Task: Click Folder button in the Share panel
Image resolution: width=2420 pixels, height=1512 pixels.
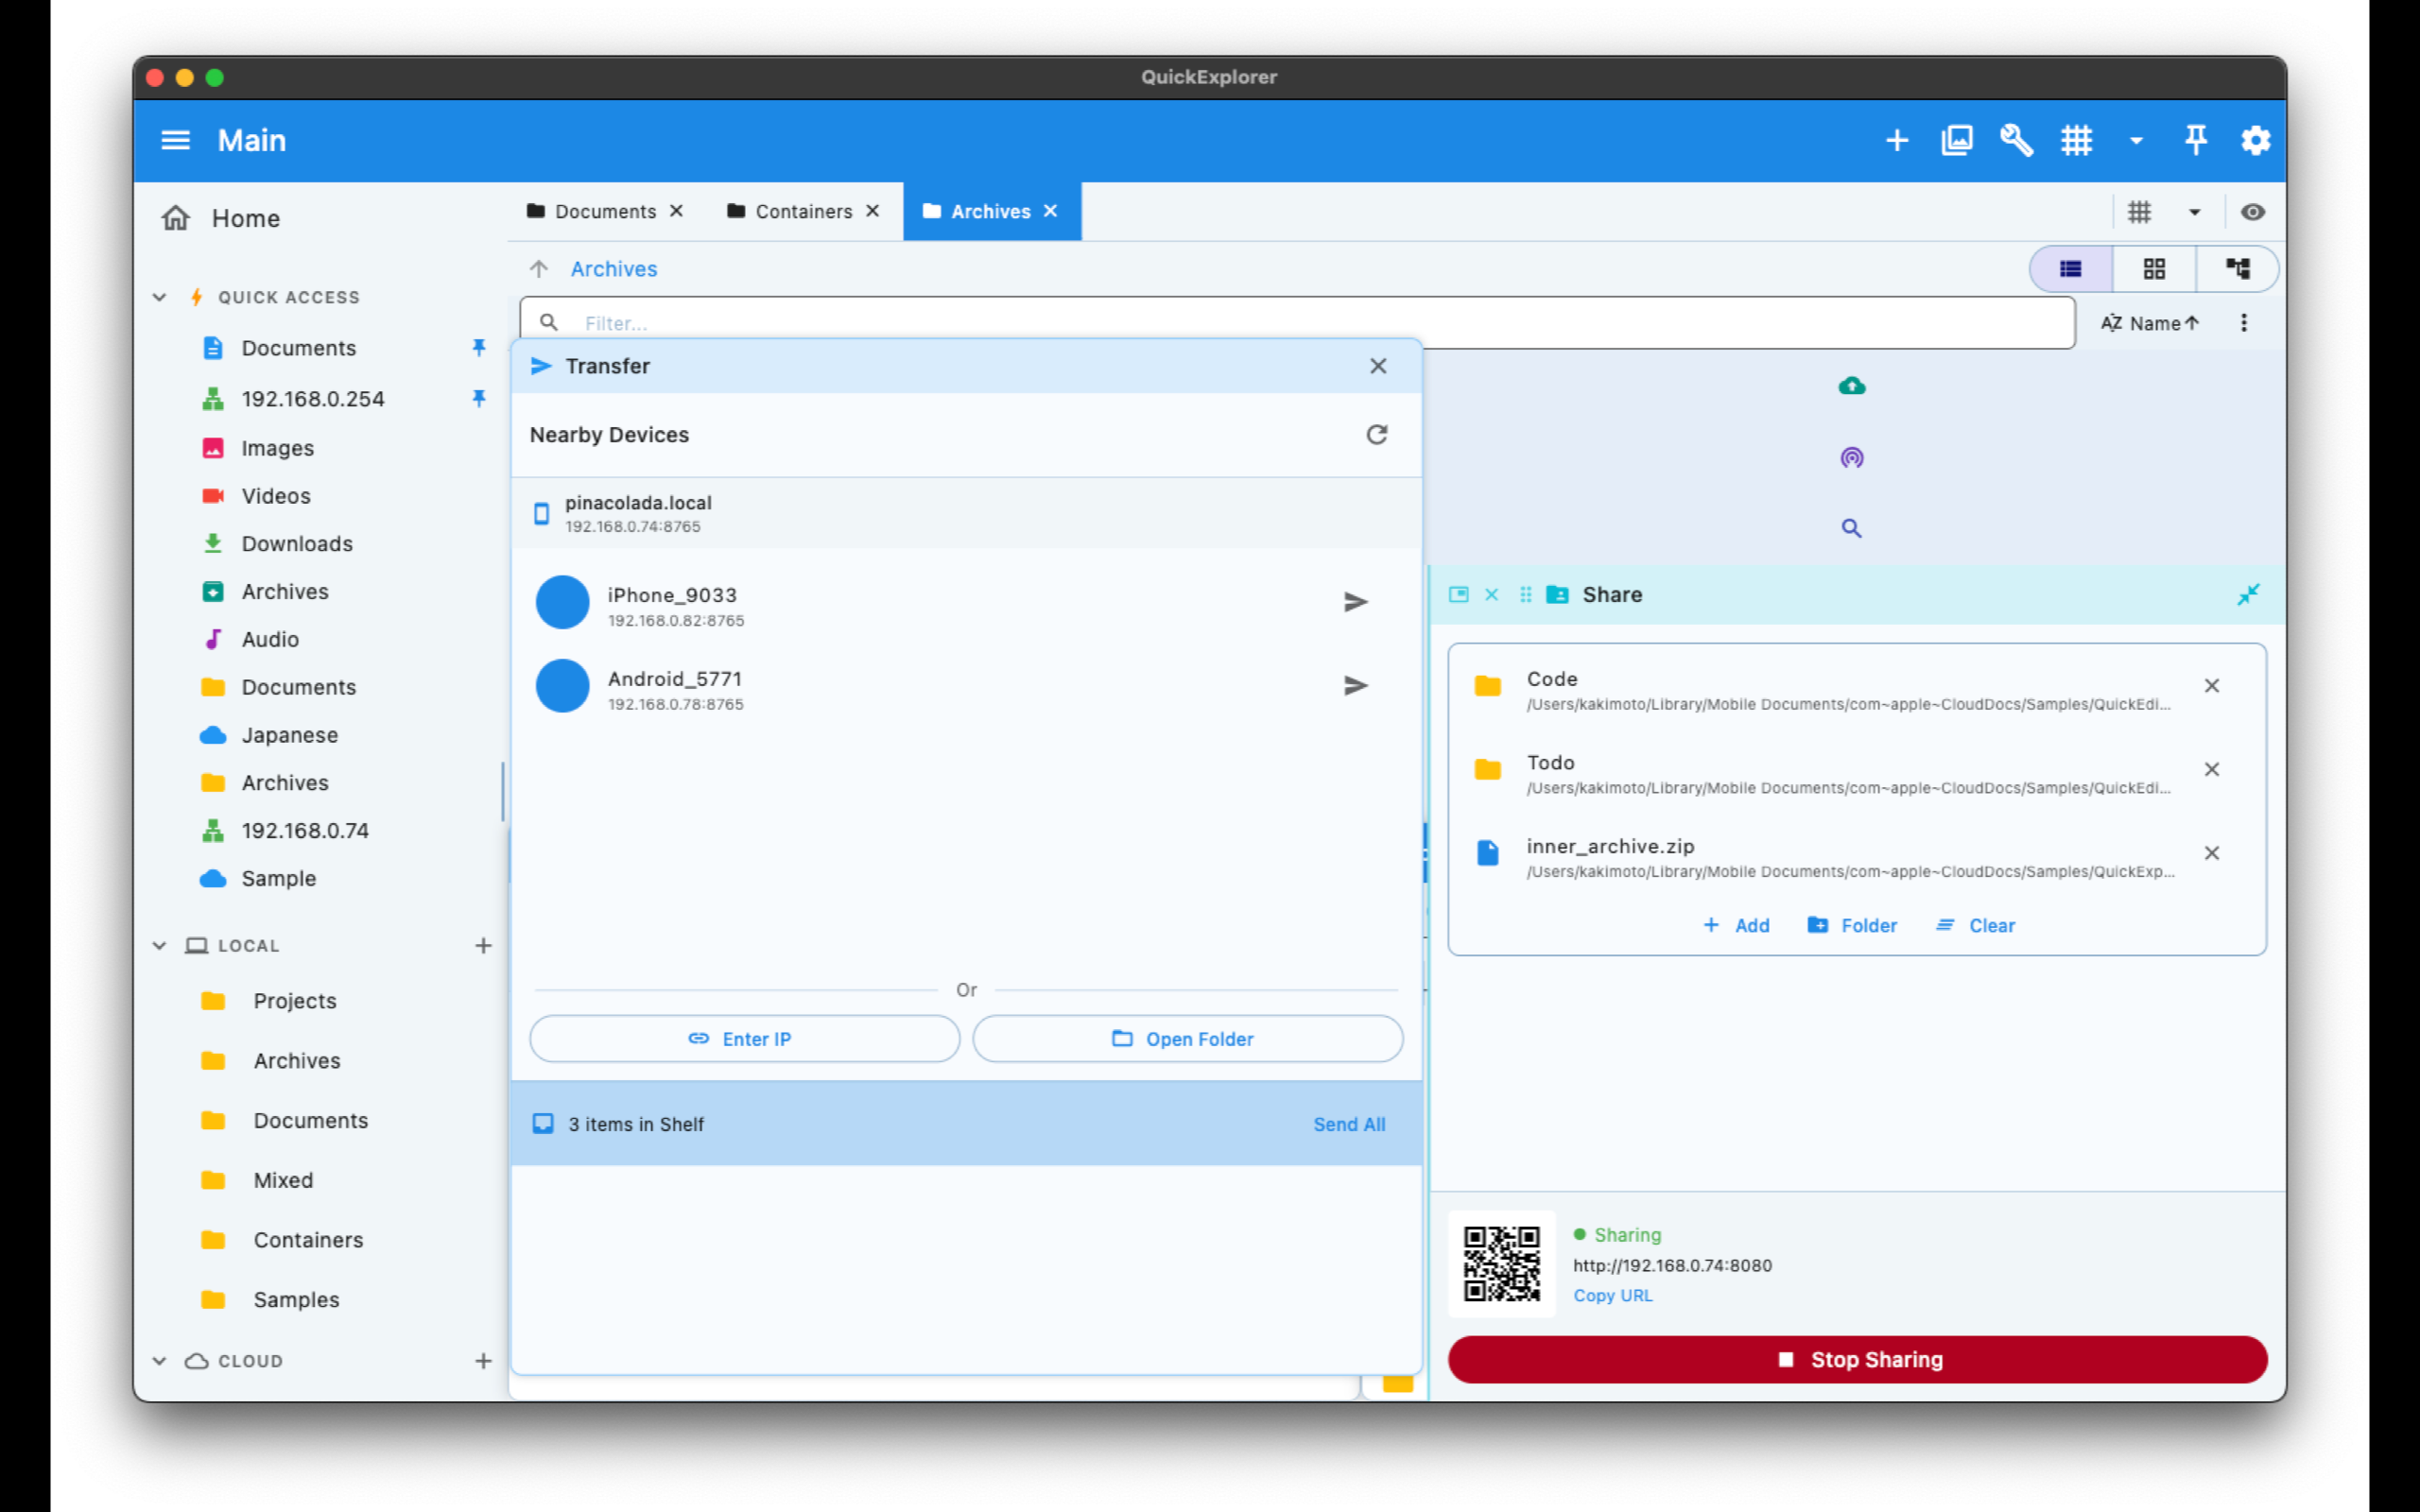Action: [x=1852, y=926]
